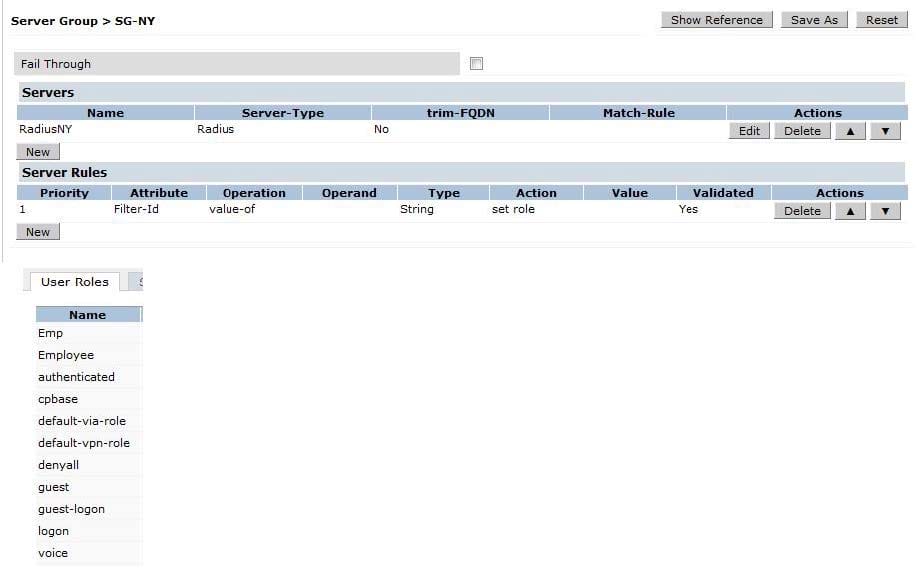Select the denyall user role
The image size is (919, 571).
[58, 465]
